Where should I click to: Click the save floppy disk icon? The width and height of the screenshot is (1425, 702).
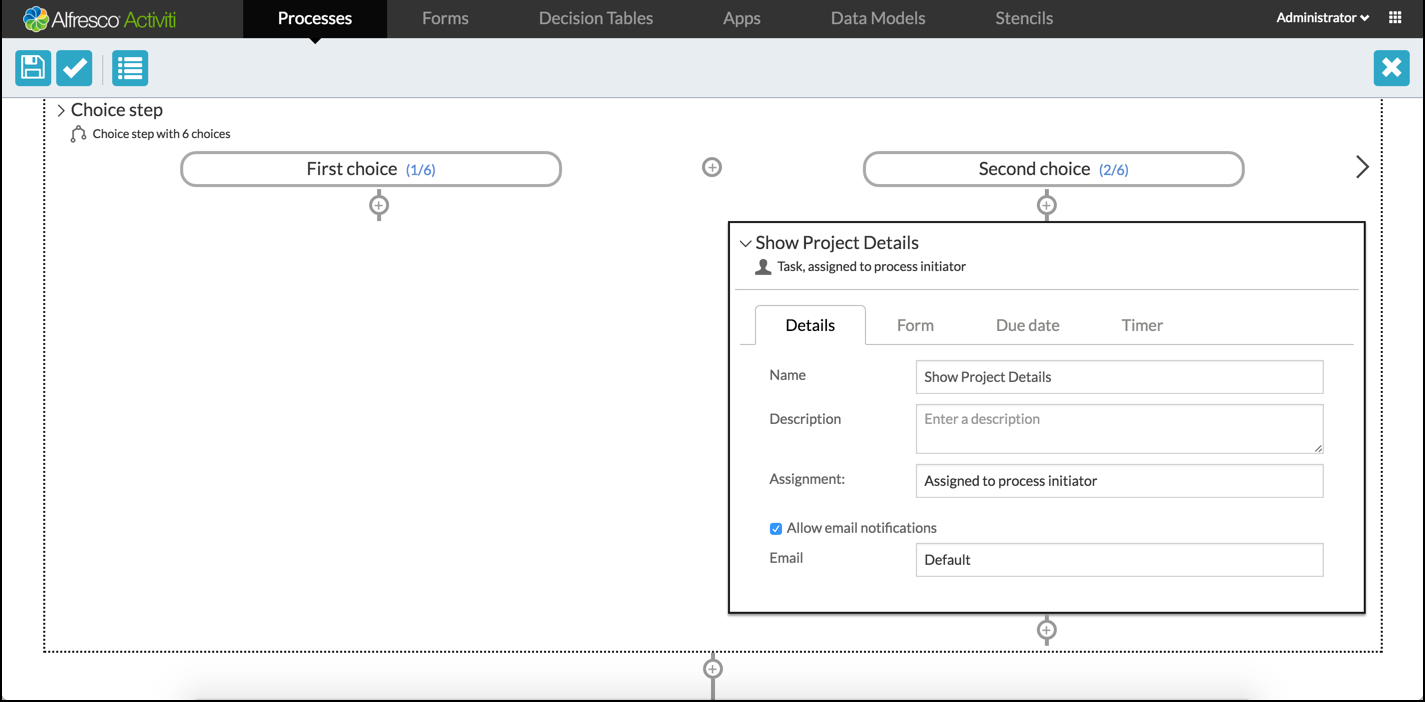pos(33,68)
